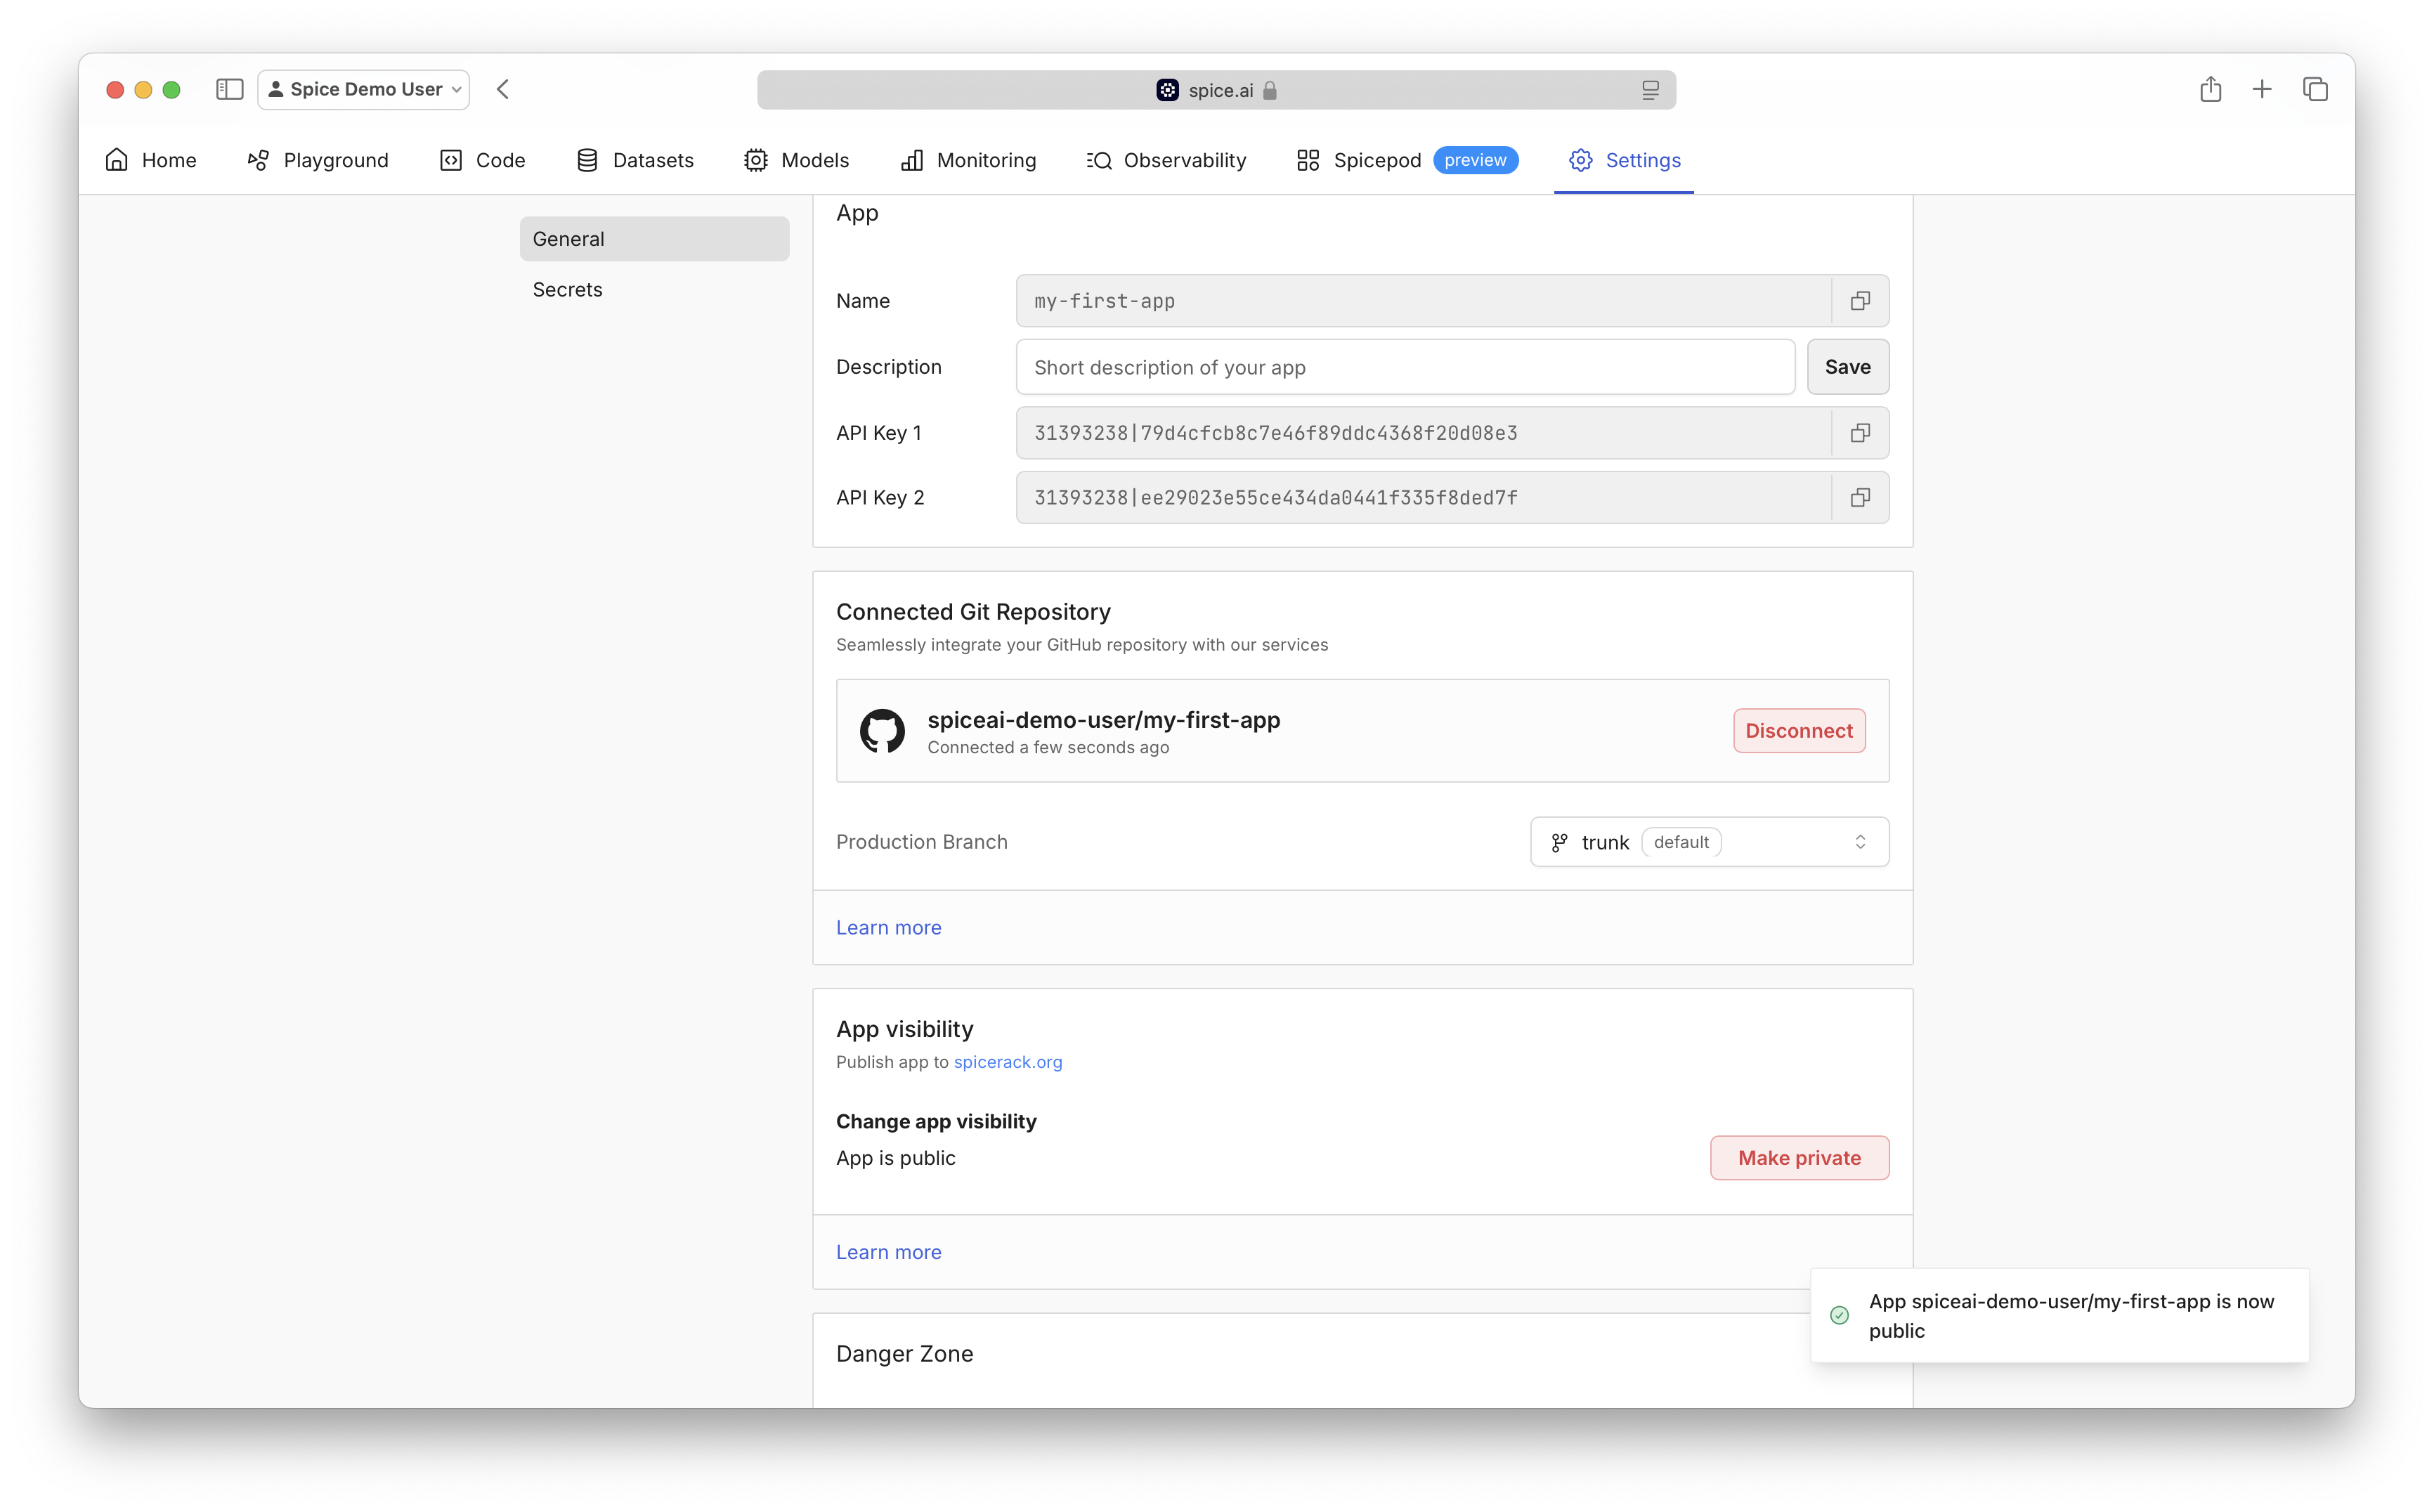Go to the Home tab
This screenshot has width=2434, height=1512.
click(151, 160)
